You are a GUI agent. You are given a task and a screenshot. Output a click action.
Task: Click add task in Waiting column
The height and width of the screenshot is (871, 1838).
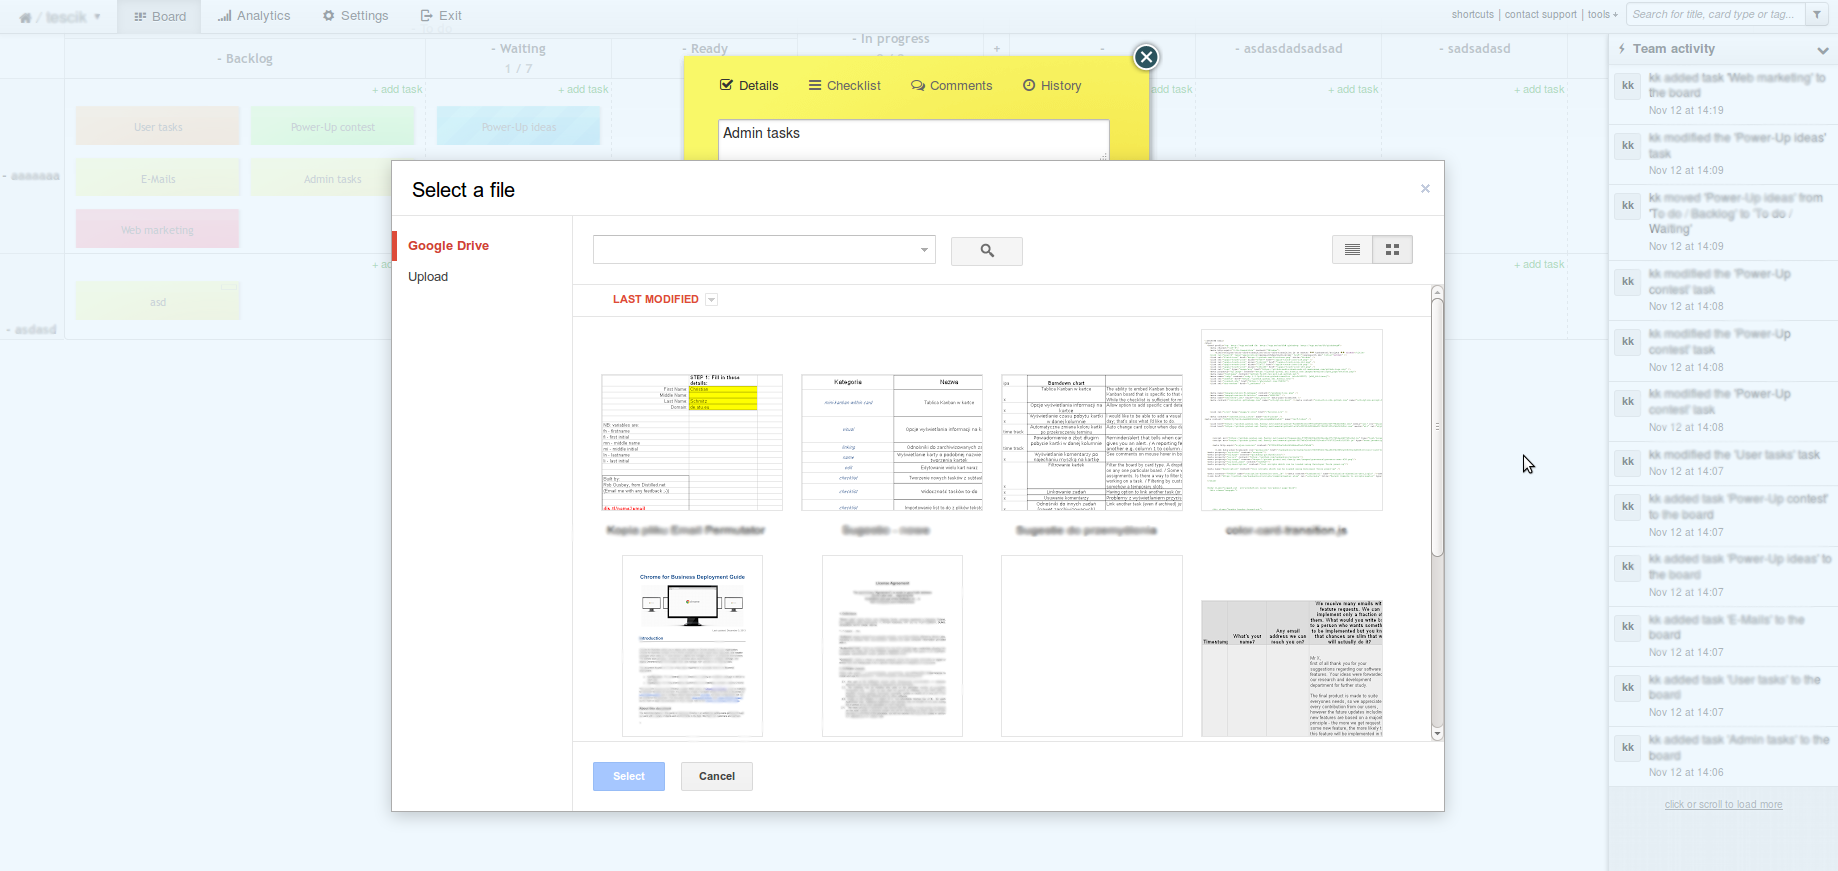583,90
